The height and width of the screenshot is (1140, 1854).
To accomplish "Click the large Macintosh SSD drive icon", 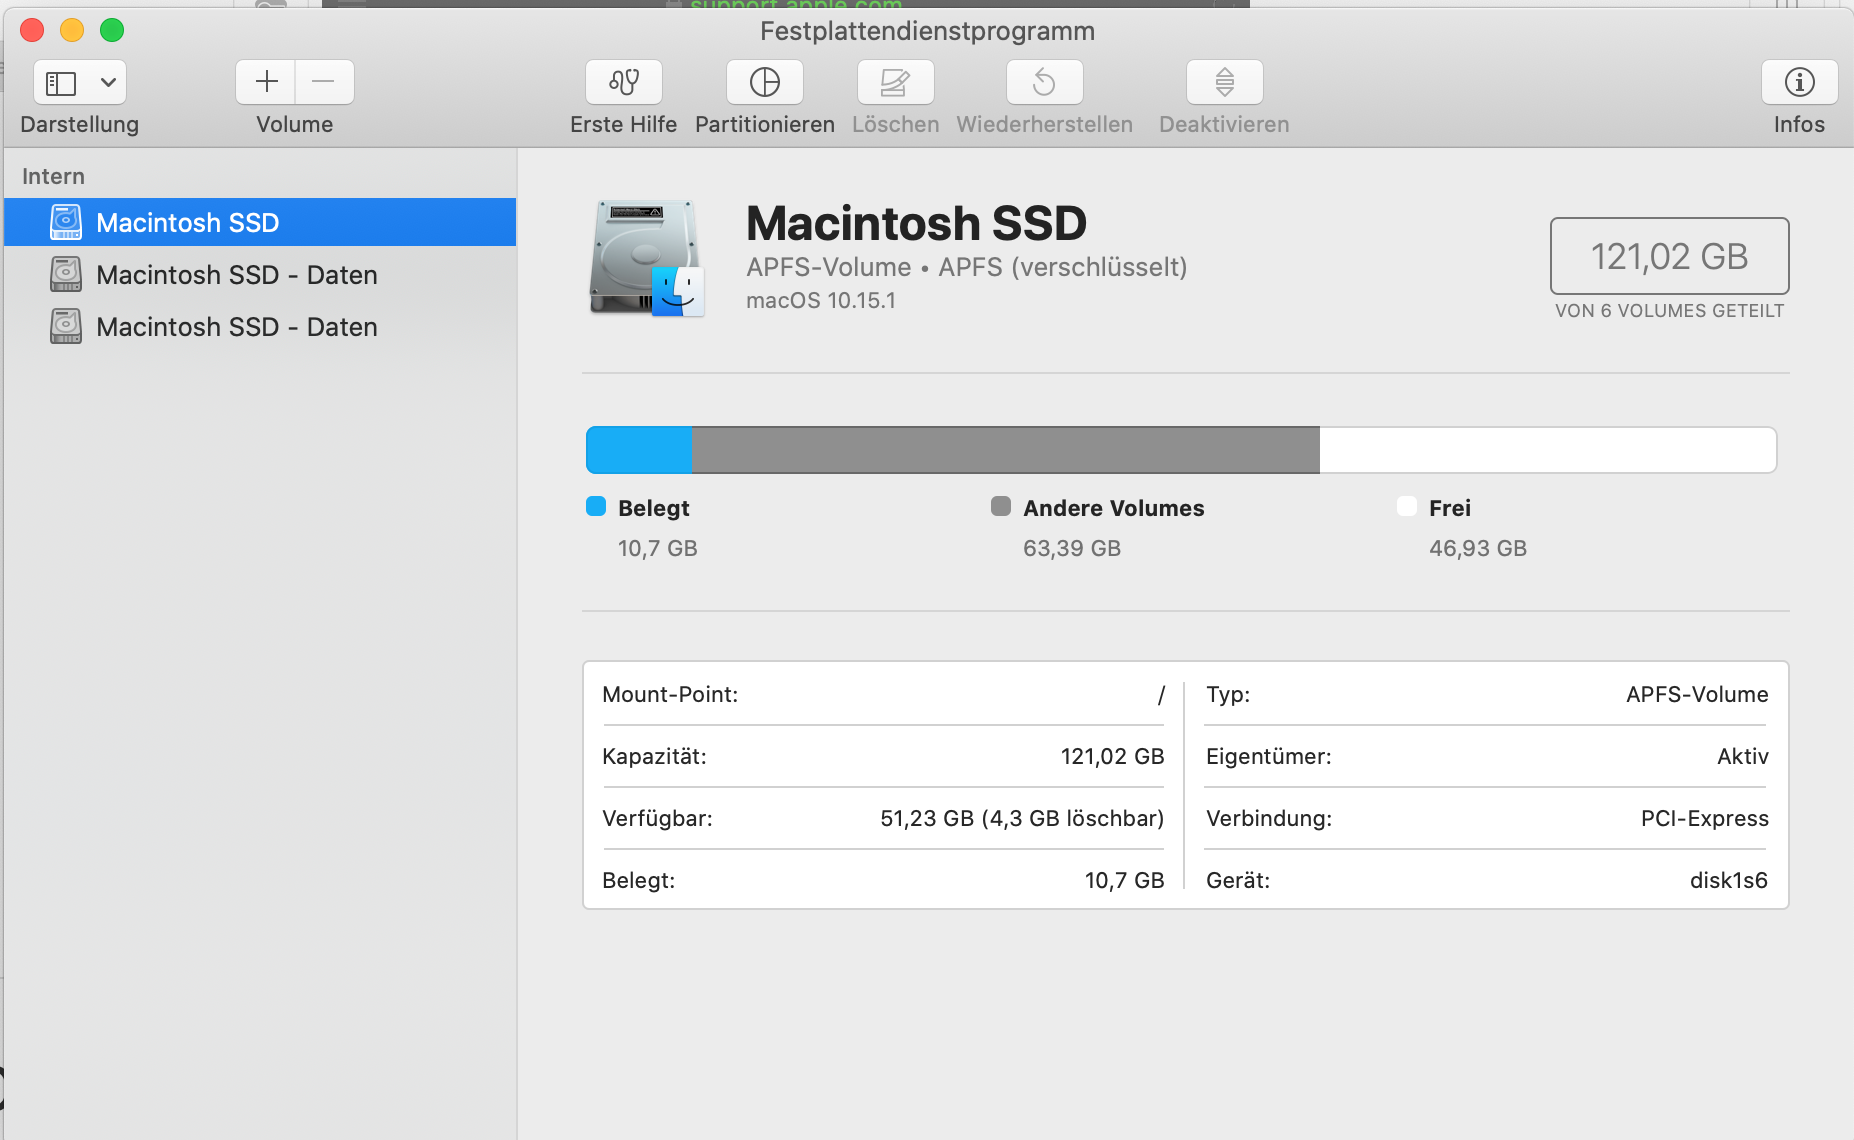I will (647, 258).
